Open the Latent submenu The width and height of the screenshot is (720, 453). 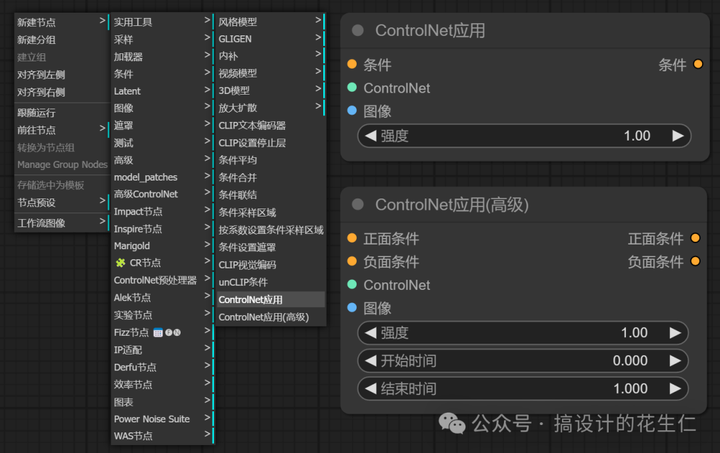pos(162,91)
